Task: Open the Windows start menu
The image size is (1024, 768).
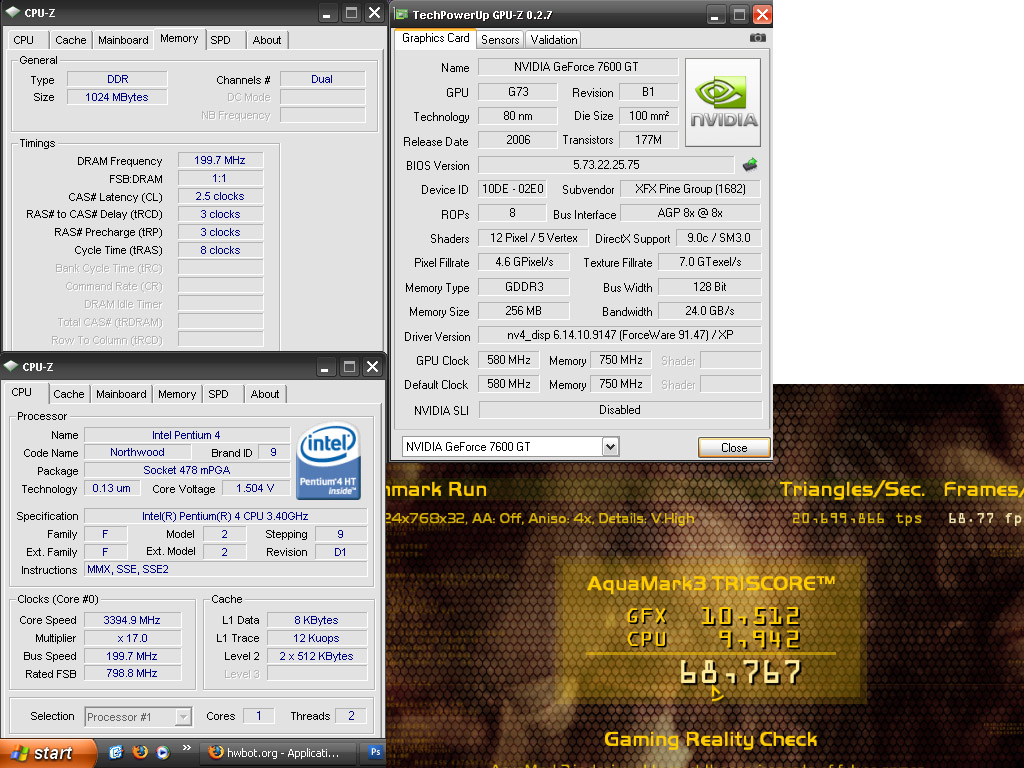Action: tap(47, 754)
